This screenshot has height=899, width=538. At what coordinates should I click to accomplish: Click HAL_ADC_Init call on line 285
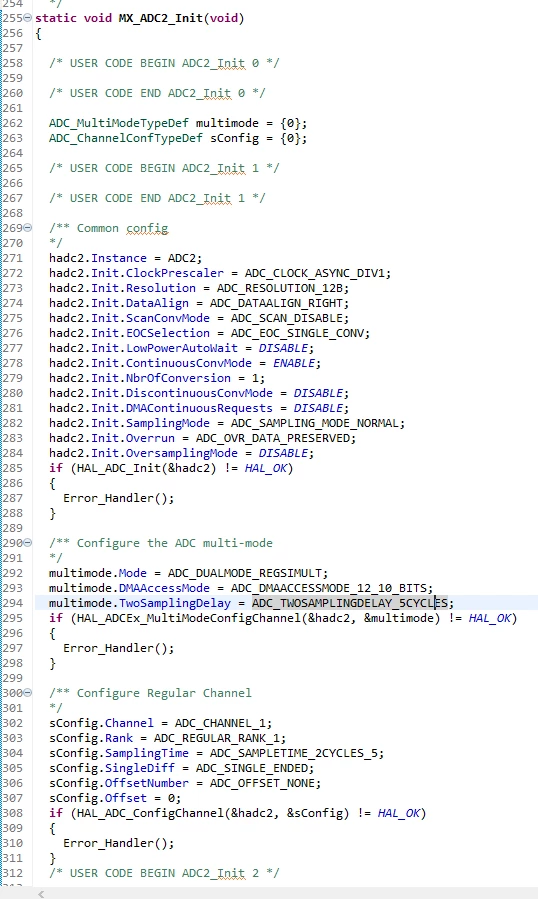tap(119, 468)
